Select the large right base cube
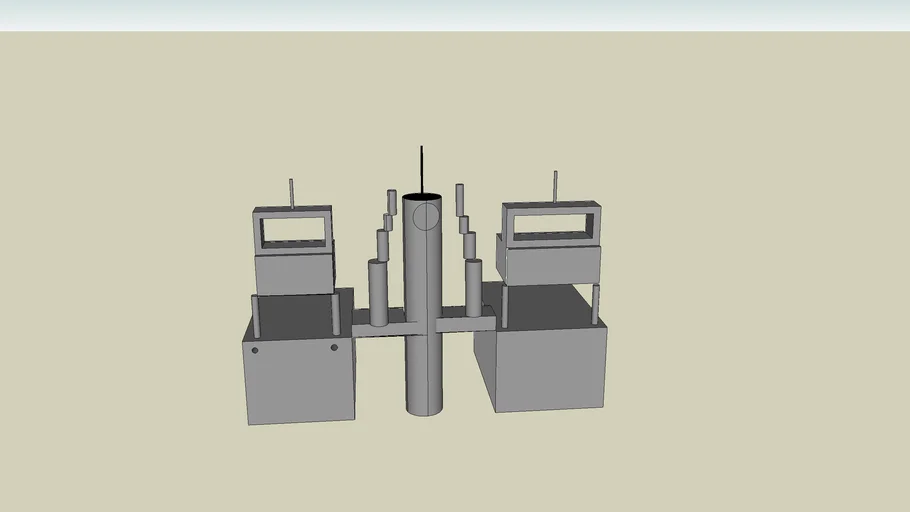Screen dimensions: 910x512 point(542,348)
